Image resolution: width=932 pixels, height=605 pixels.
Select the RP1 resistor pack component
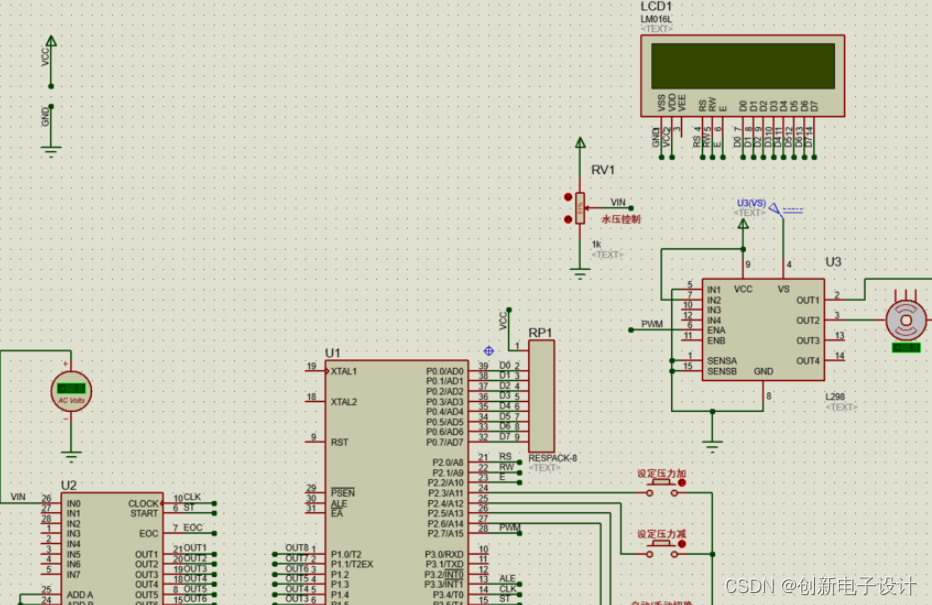click(541, 396)
